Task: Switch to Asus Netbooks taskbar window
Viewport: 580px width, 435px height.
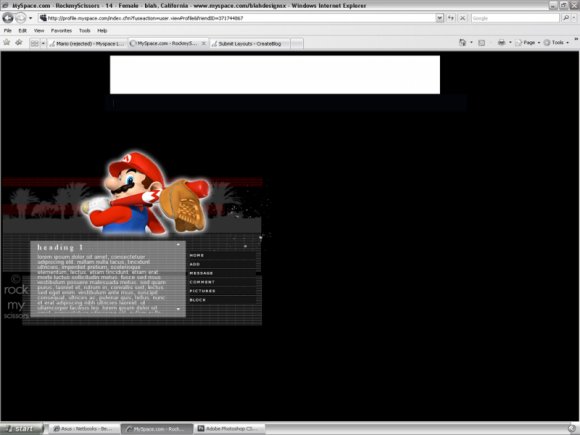Action: pyautogui.click(x=83, y=429)
